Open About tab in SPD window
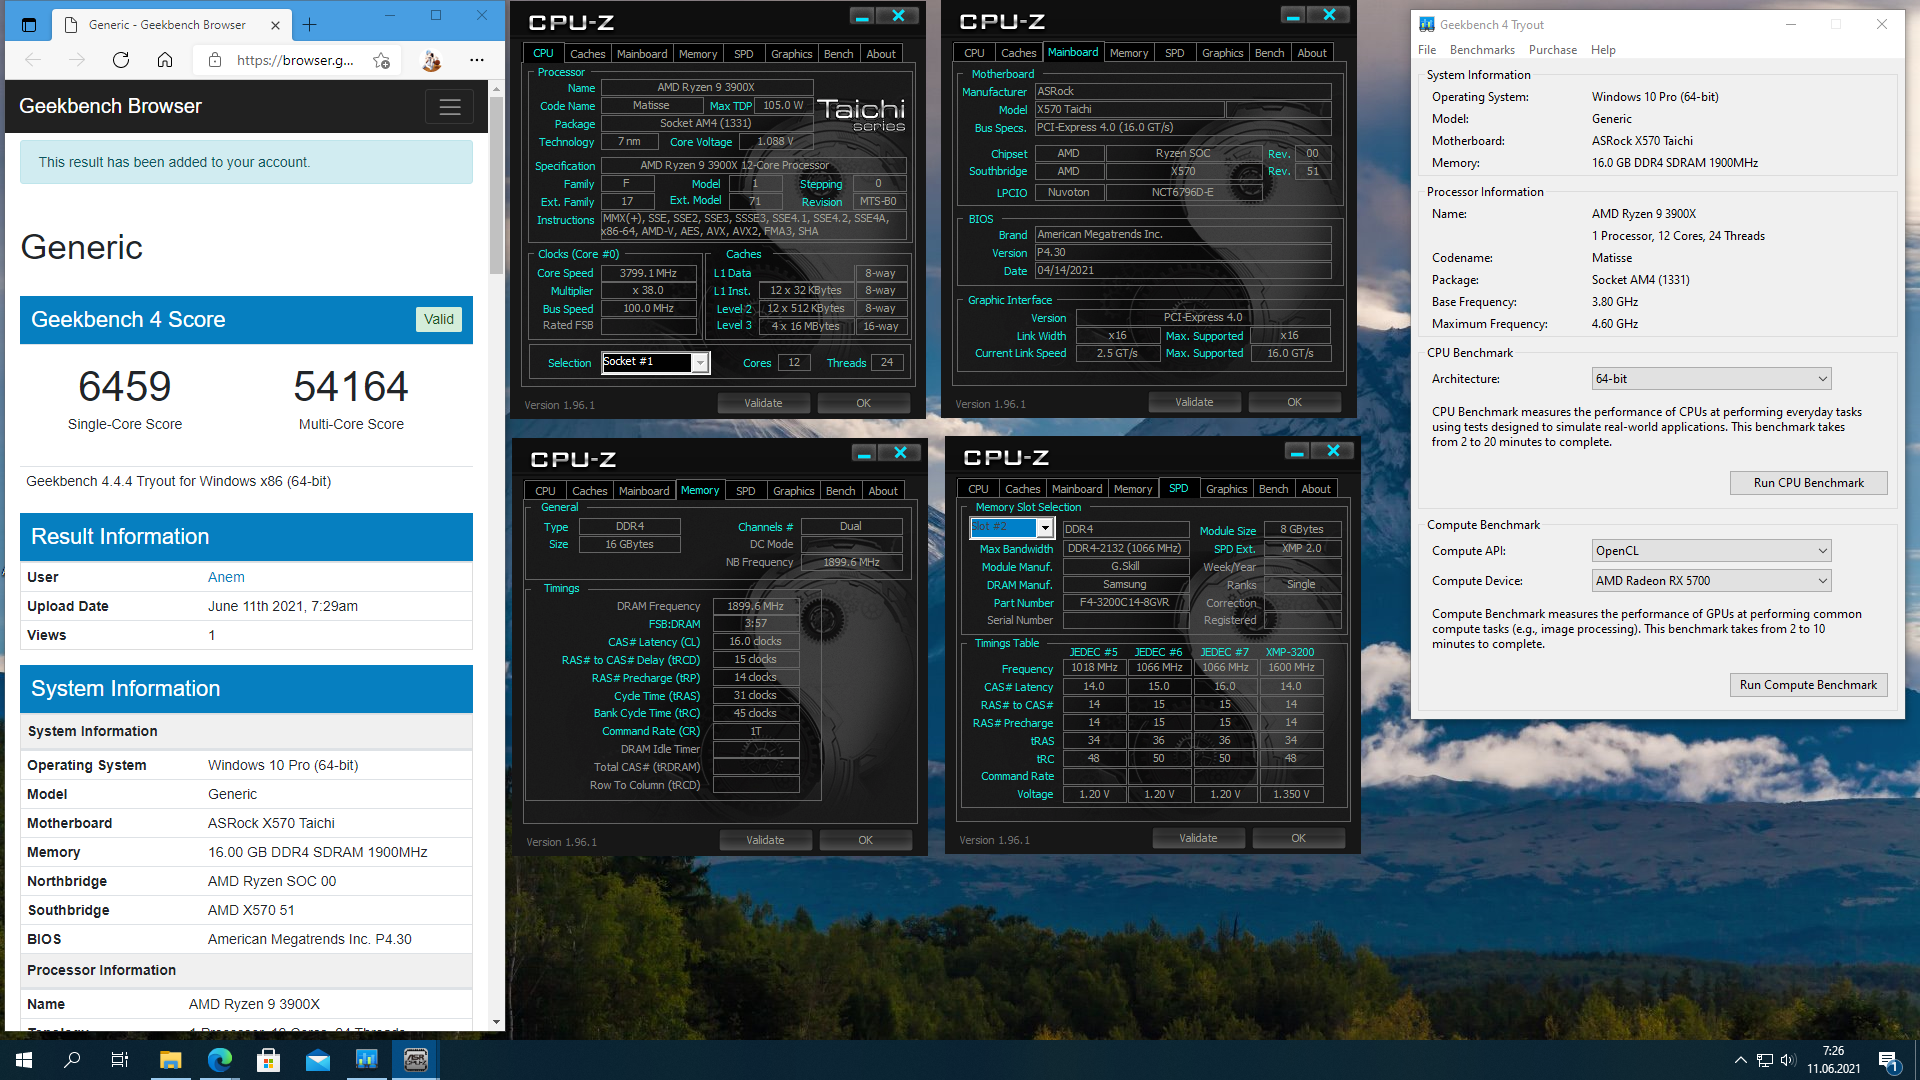The height and width of the screenshot is (1080, 1920). (x=1316, y=489)
